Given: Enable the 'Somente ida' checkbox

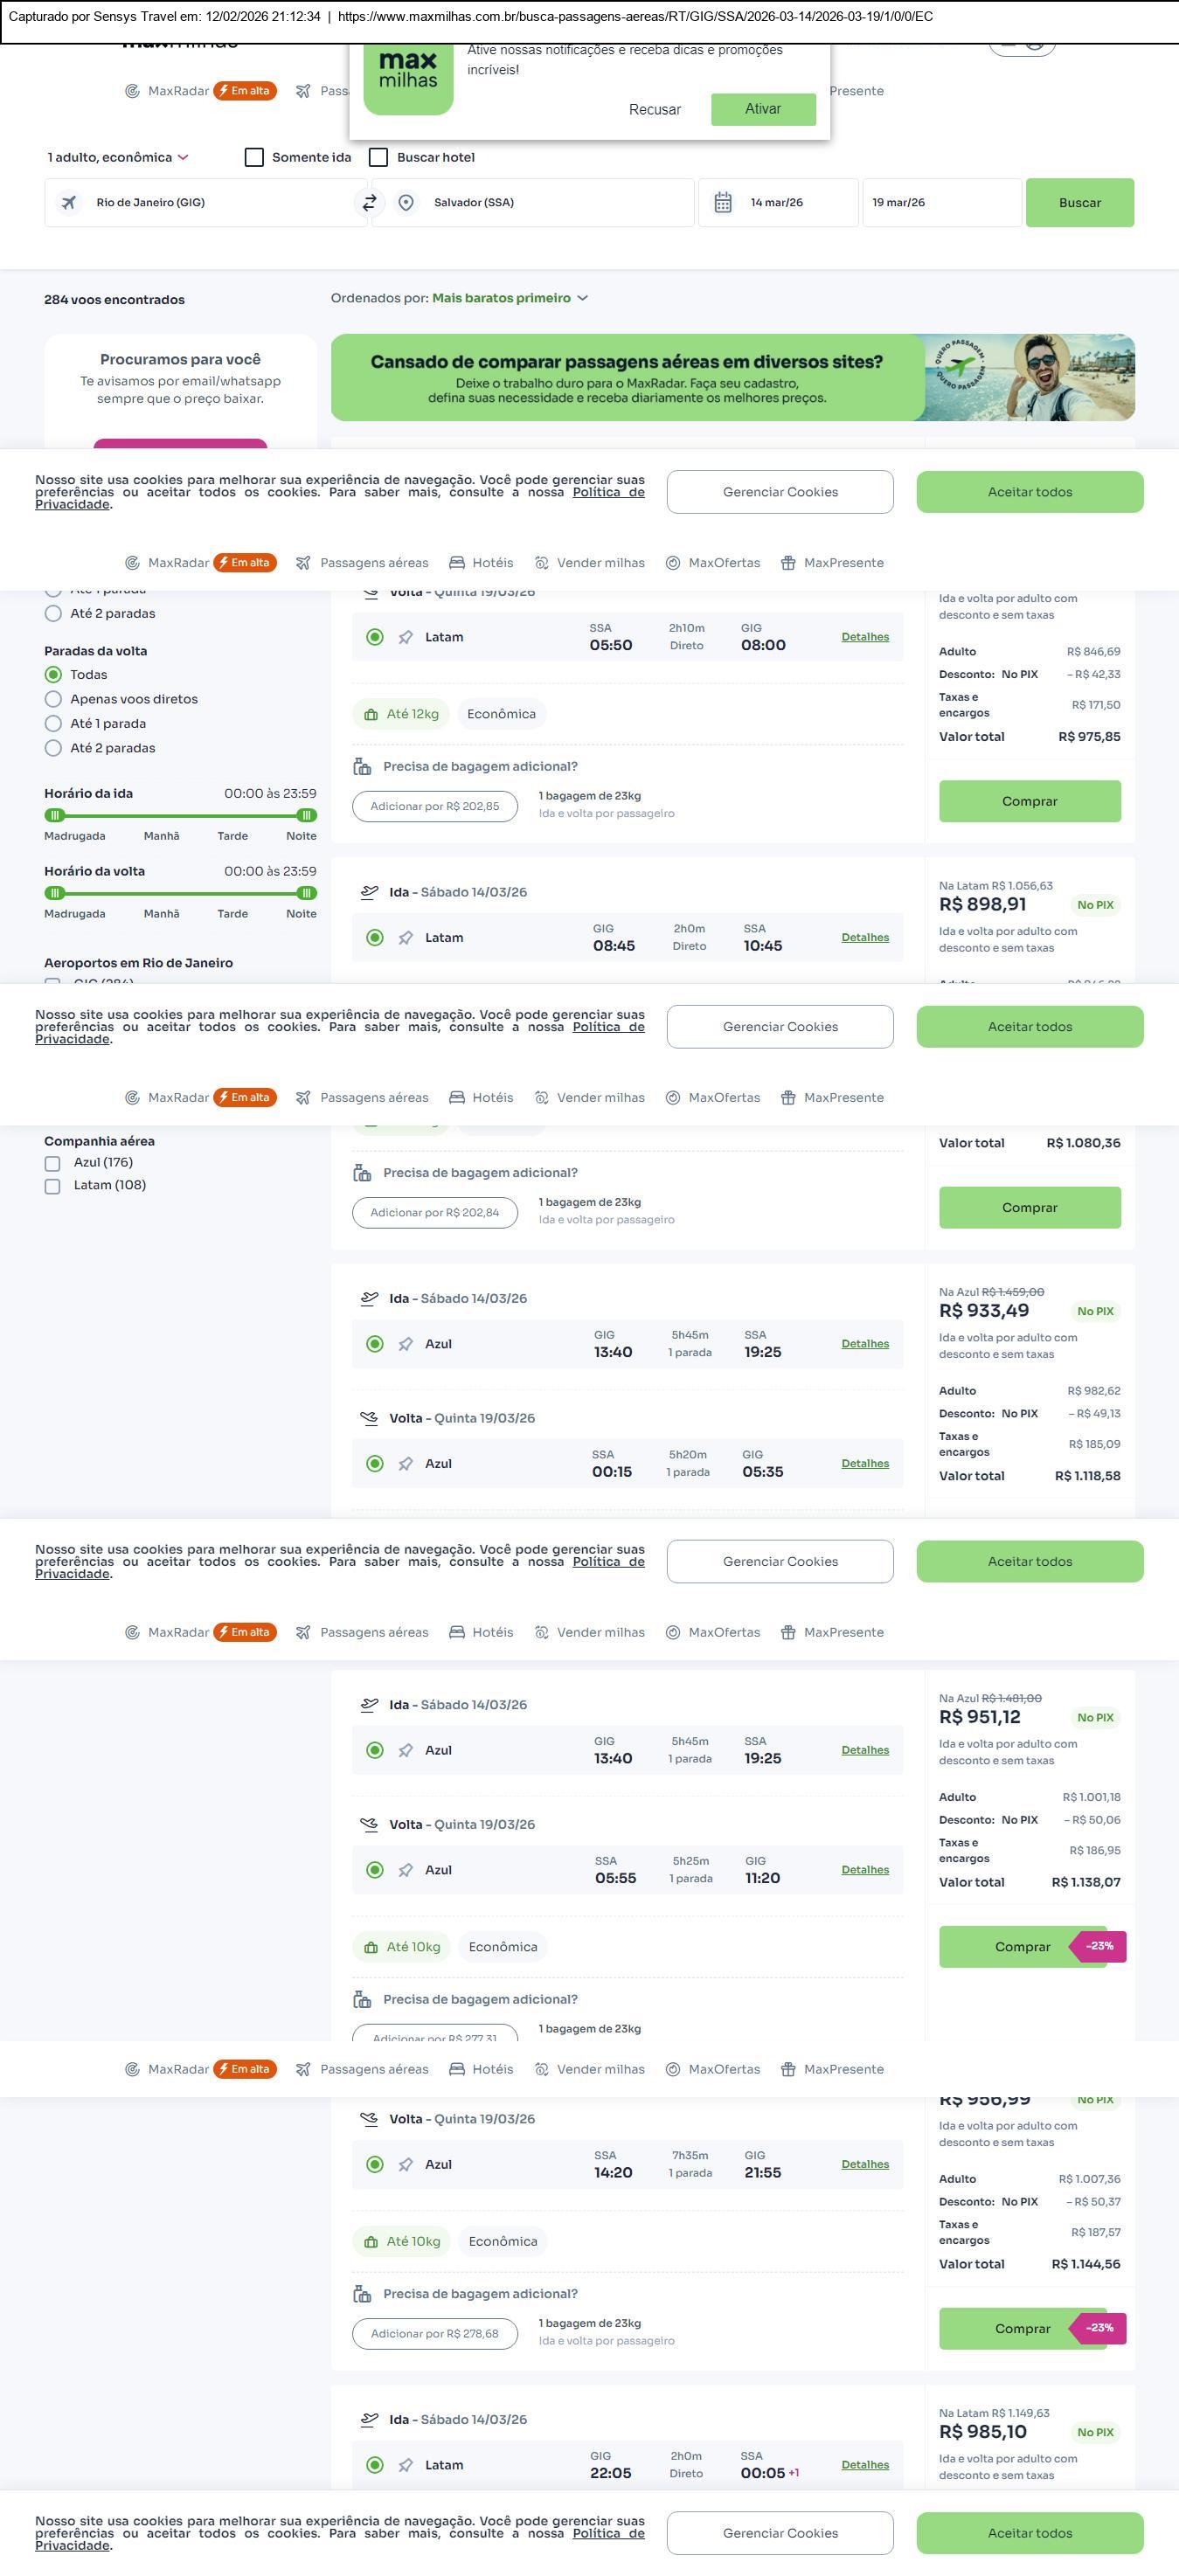Looking at the screenshot, I should tap(255, 158).
